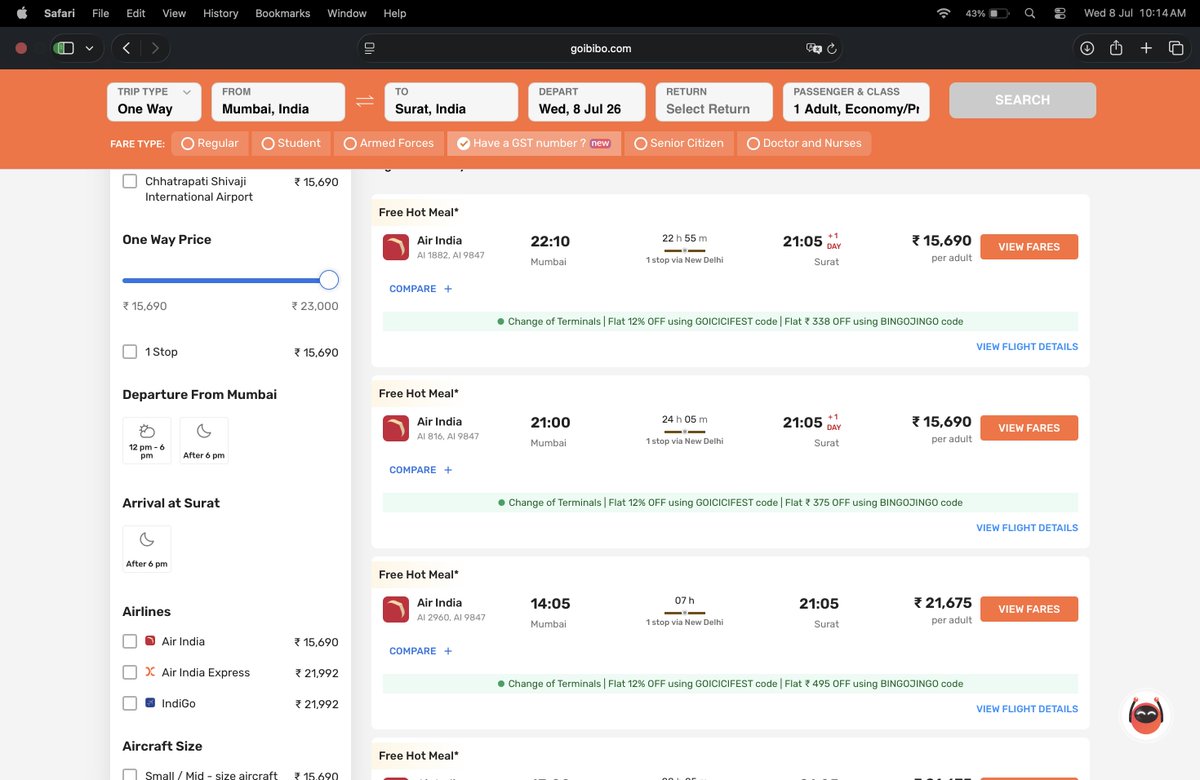Select the 12 pm - 6 pm departure icon
The width and height of the screenshot is (1200, 780).
click(147, 440)
